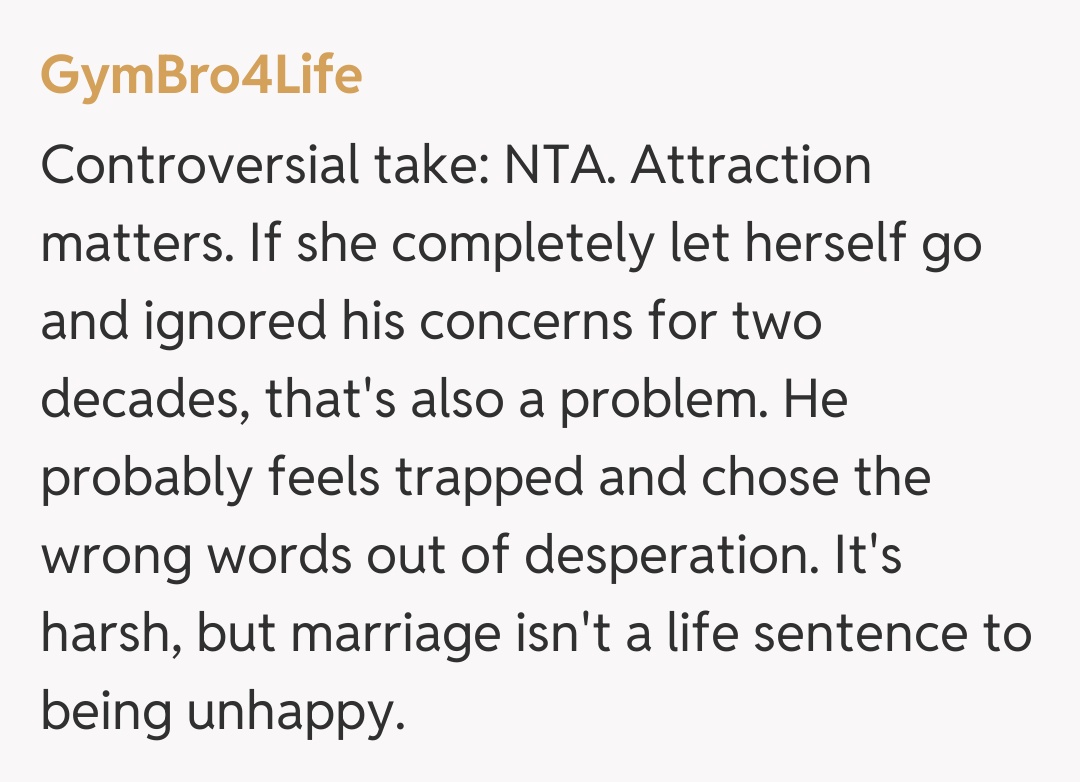1080x782 pixels.
Task: Click the word "matters" in the comment
Action: tap(134, 245)
